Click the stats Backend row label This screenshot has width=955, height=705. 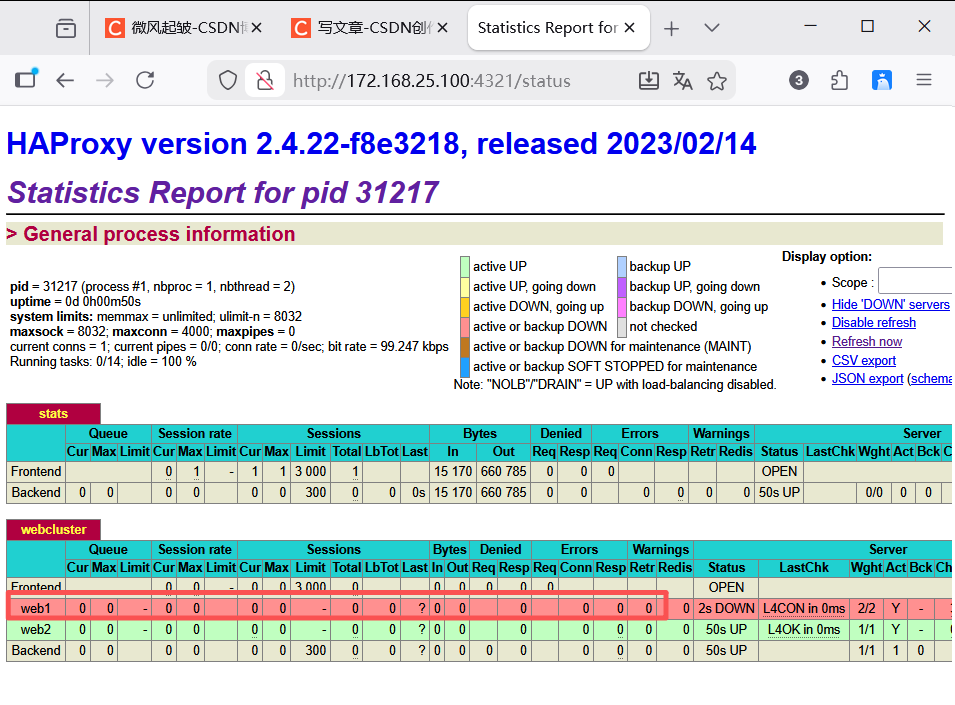pyautogui.click(x=36, y=492)
